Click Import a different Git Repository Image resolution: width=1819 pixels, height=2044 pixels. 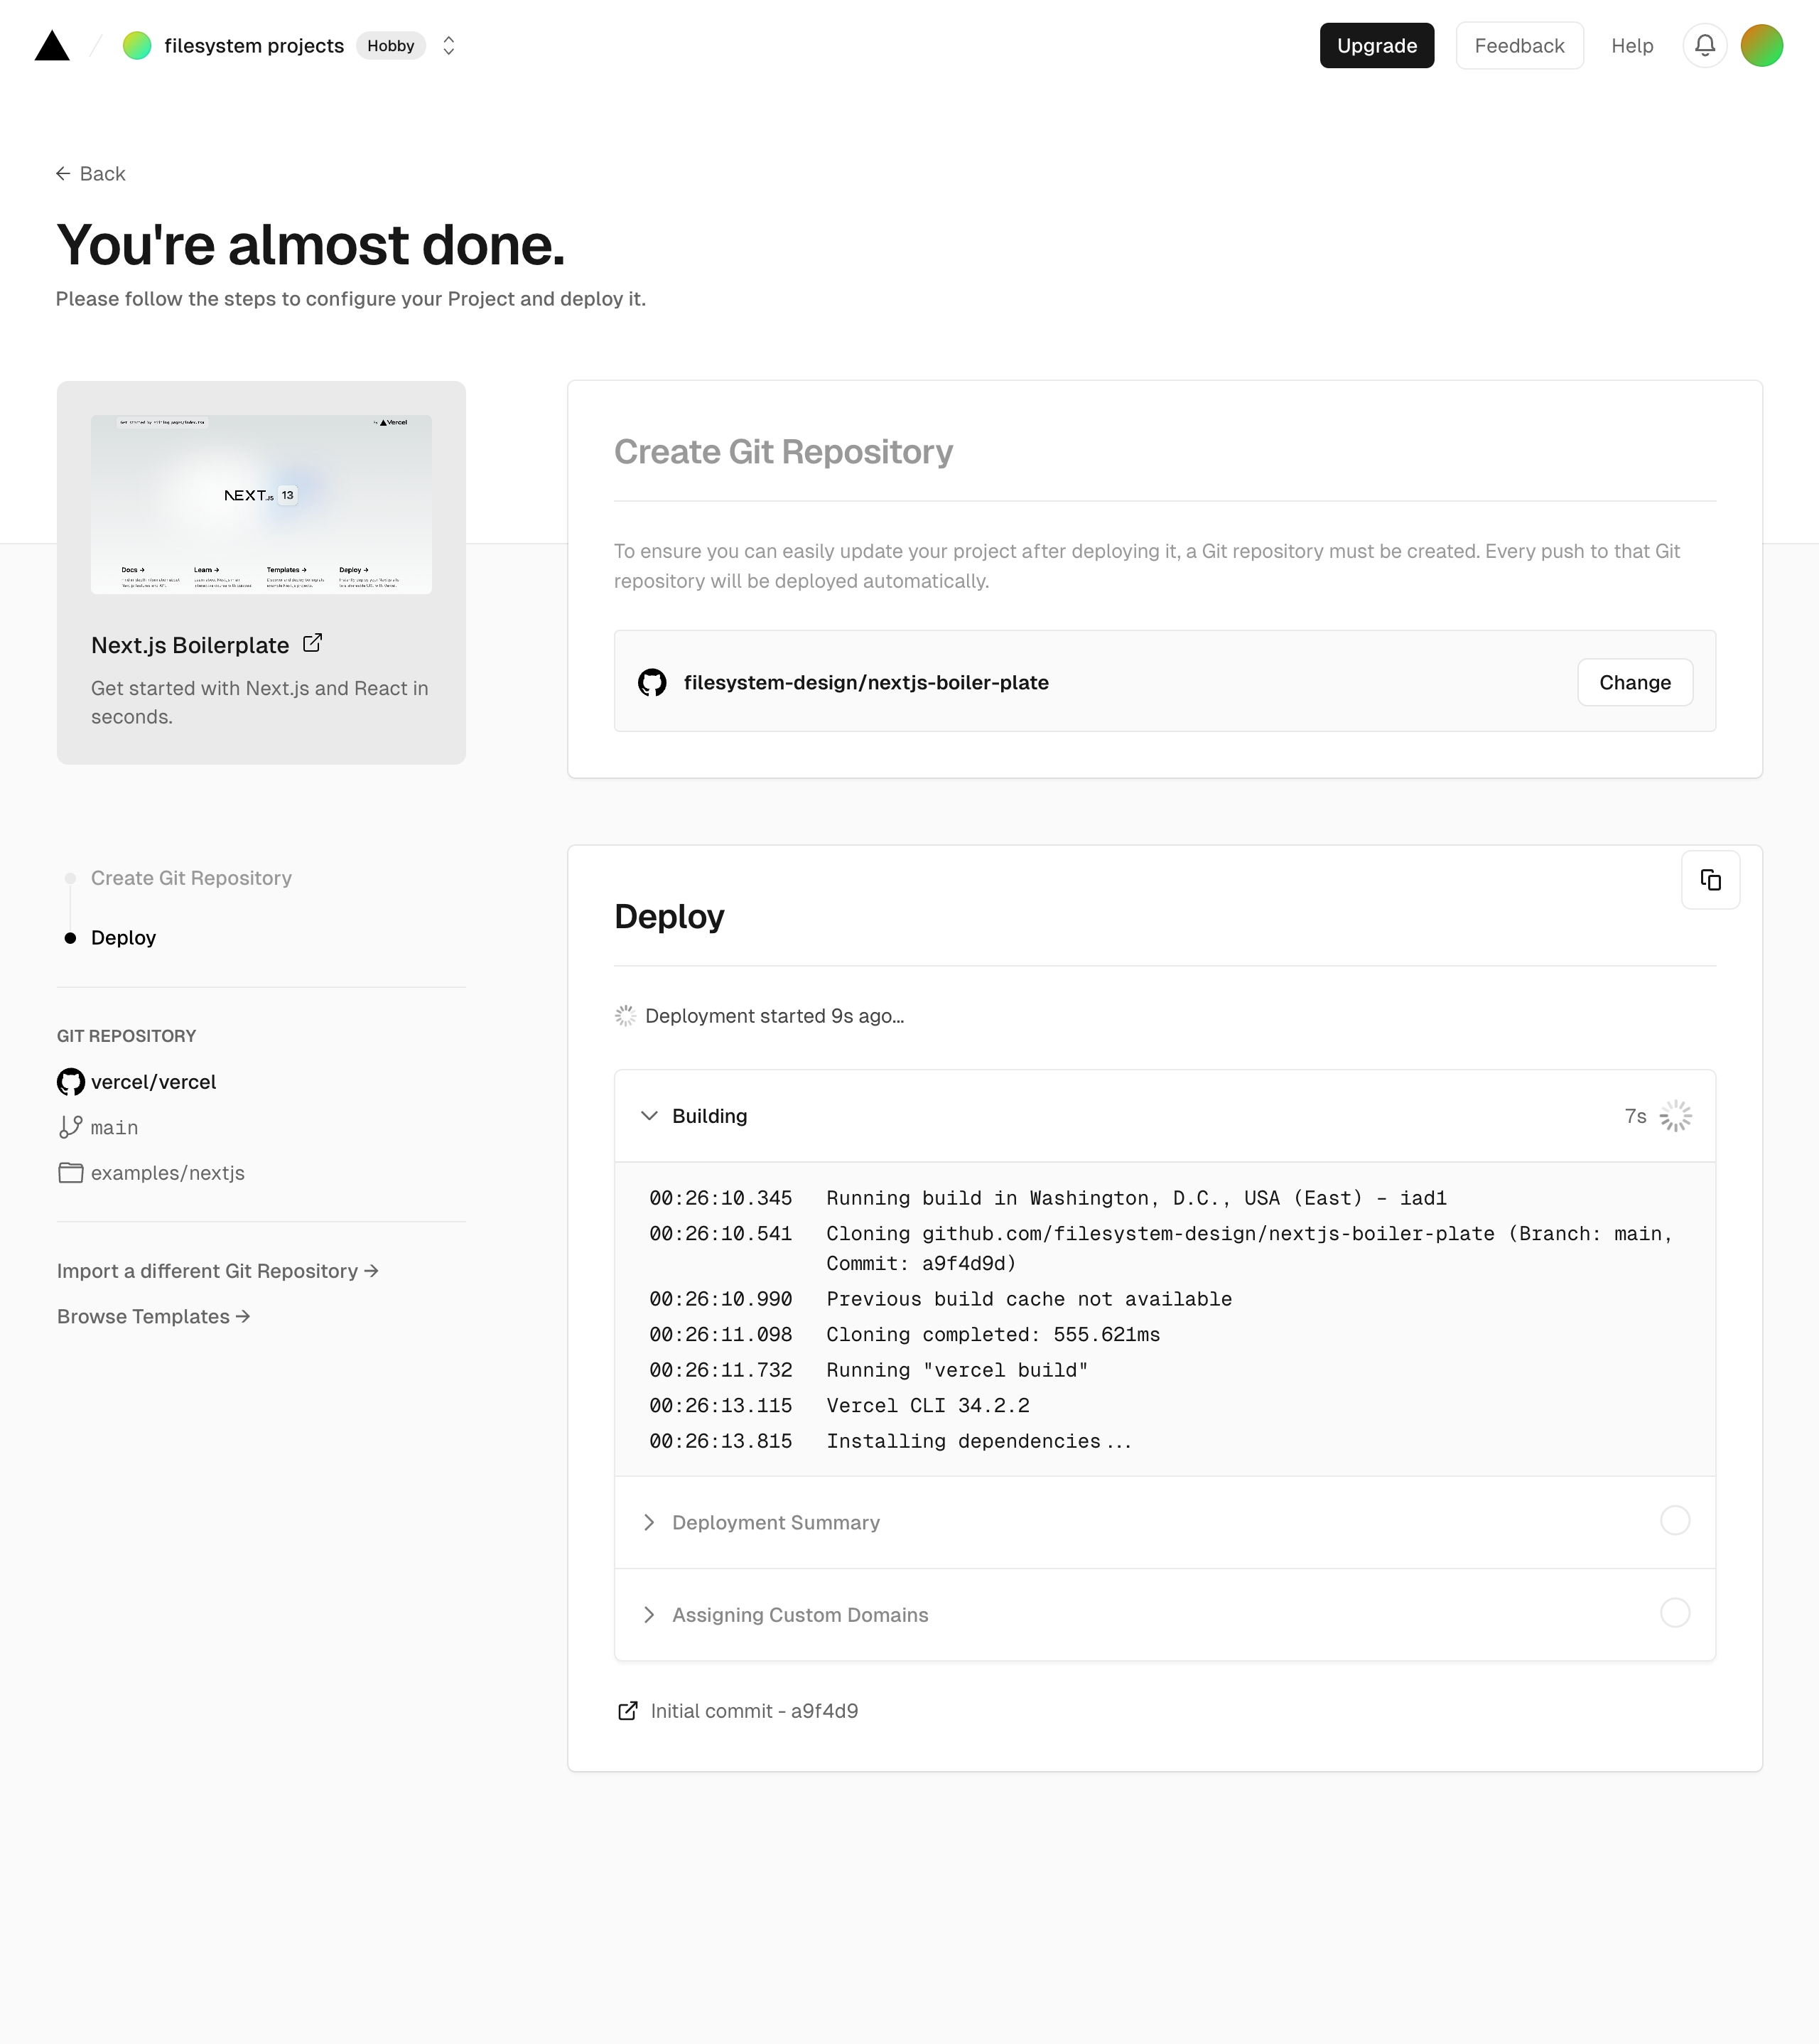coord(218,1271)
